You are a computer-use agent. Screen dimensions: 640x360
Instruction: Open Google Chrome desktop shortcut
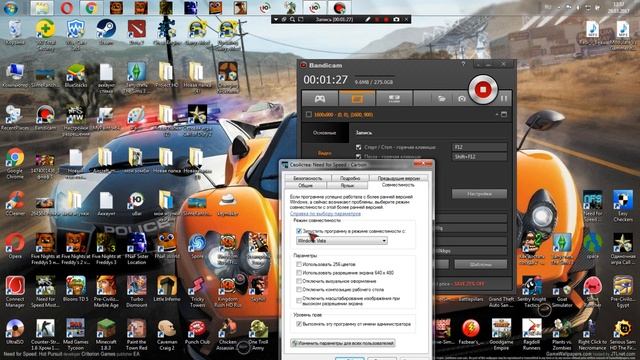pos(15,163)
